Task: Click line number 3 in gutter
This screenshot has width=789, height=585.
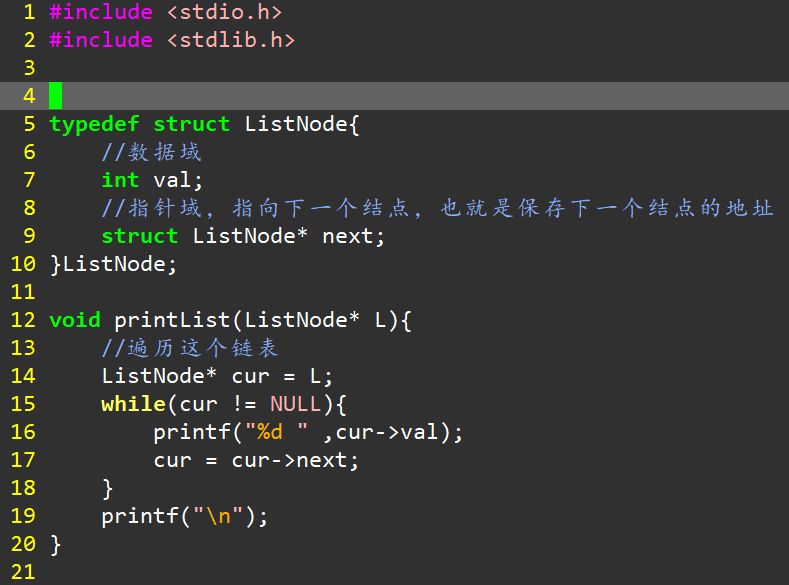Action: pyautogui.click(x=30, y=68)
